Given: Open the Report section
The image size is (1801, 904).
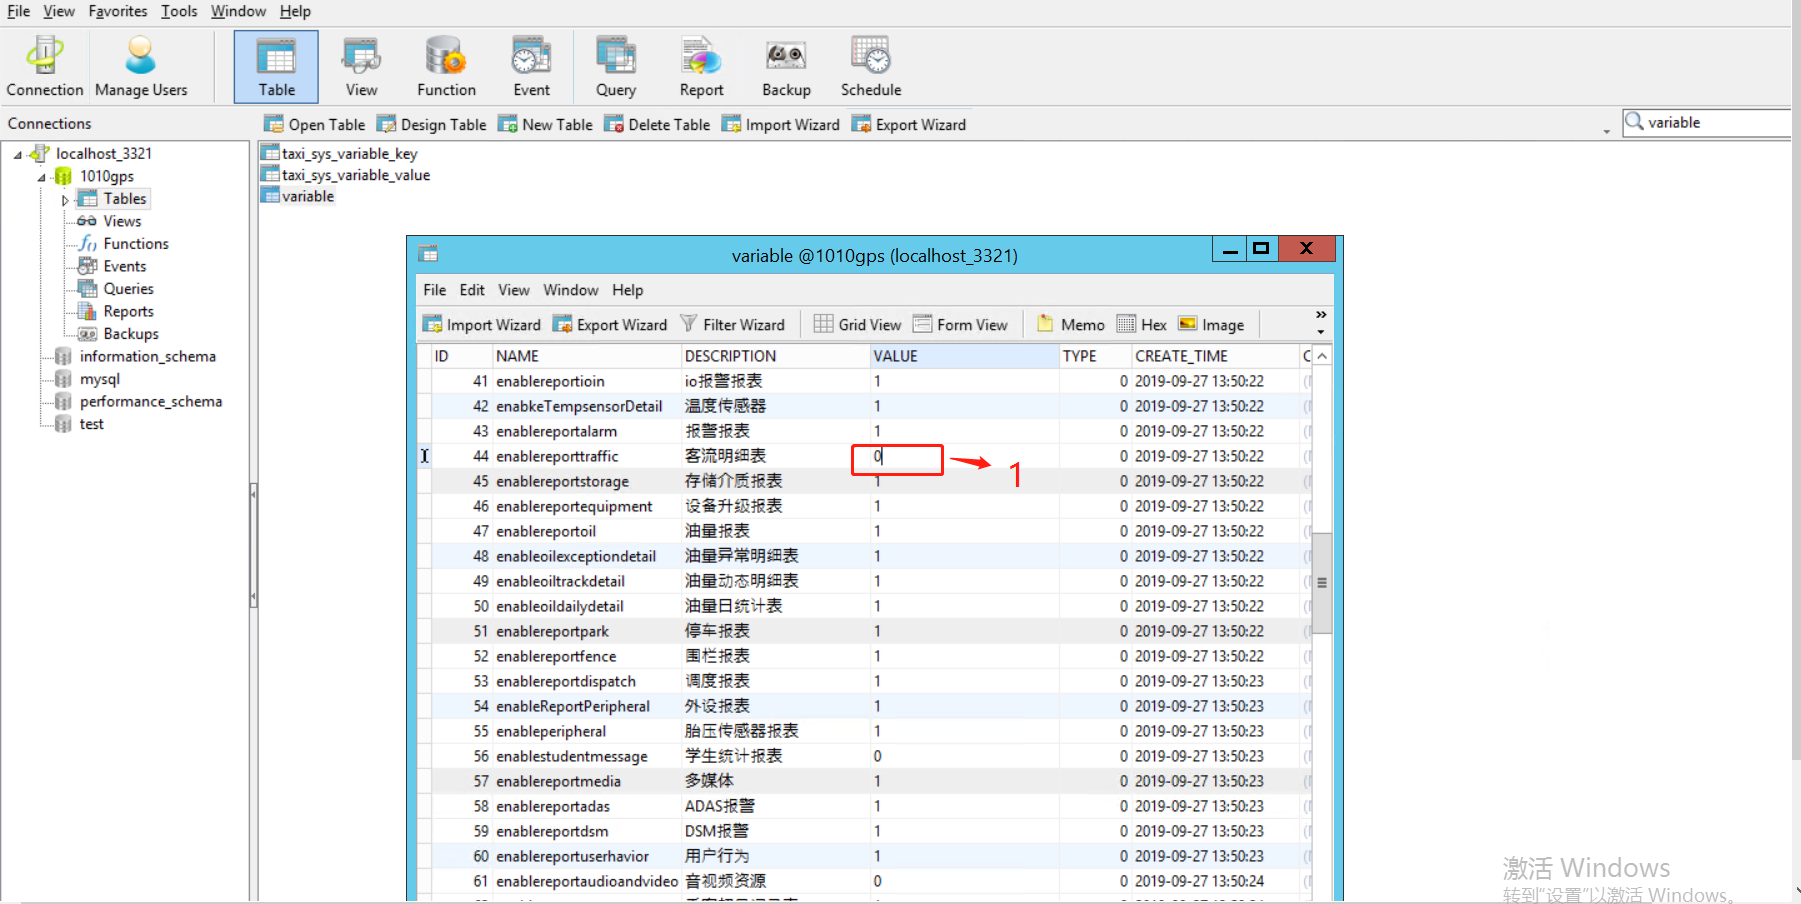Looking at the screenshot, I should click(x=701, y=67).
